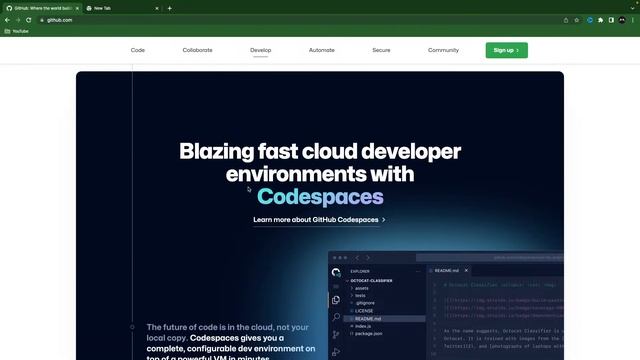The image size is (640, 360).
Task: Click the browser back arrow
Action: 7,20
